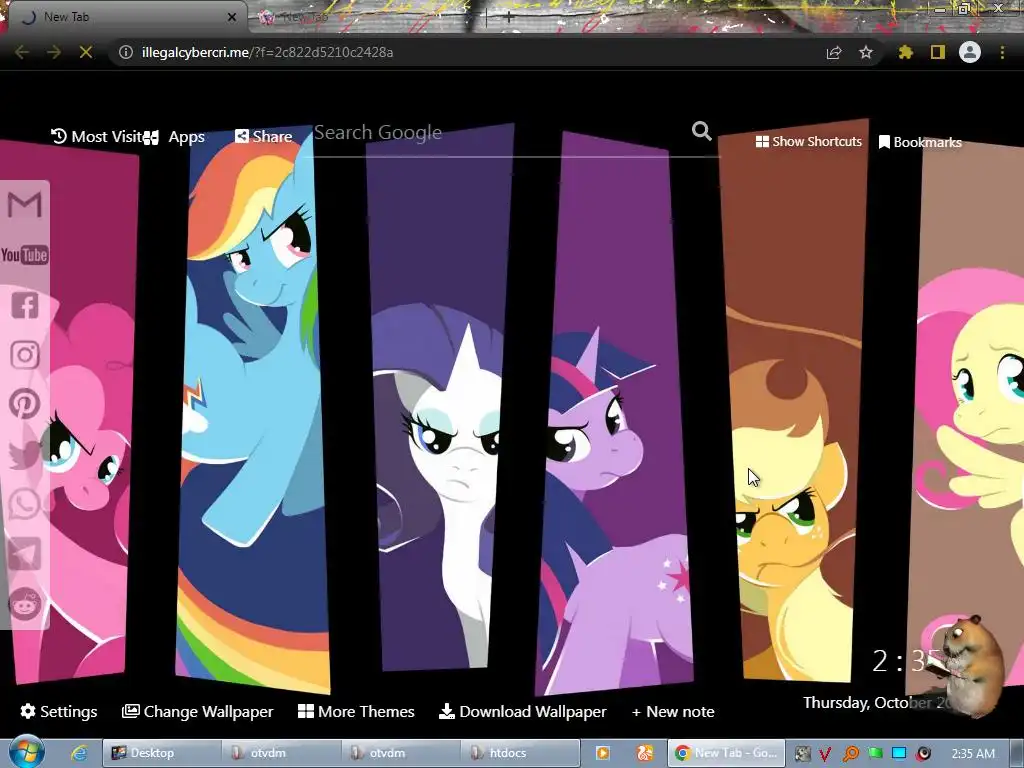Toggle the Chrome side panel
The width and height of the screenshot is (1024, 768).
click(938, 52)
